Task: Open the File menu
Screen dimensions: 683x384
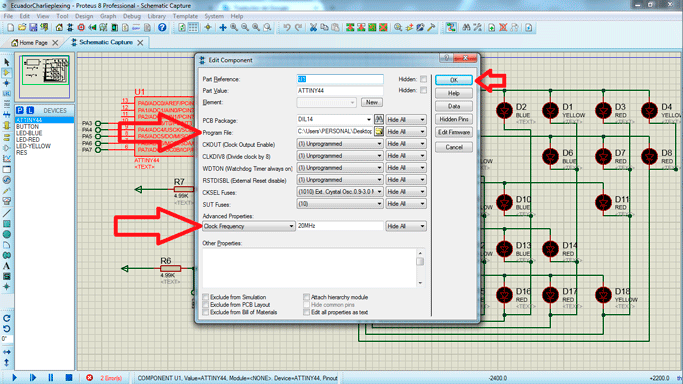Action: point(8,16)
